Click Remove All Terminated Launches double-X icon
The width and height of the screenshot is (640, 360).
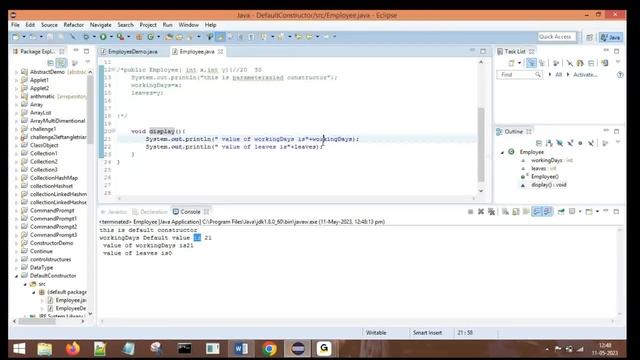coord(491,211)
